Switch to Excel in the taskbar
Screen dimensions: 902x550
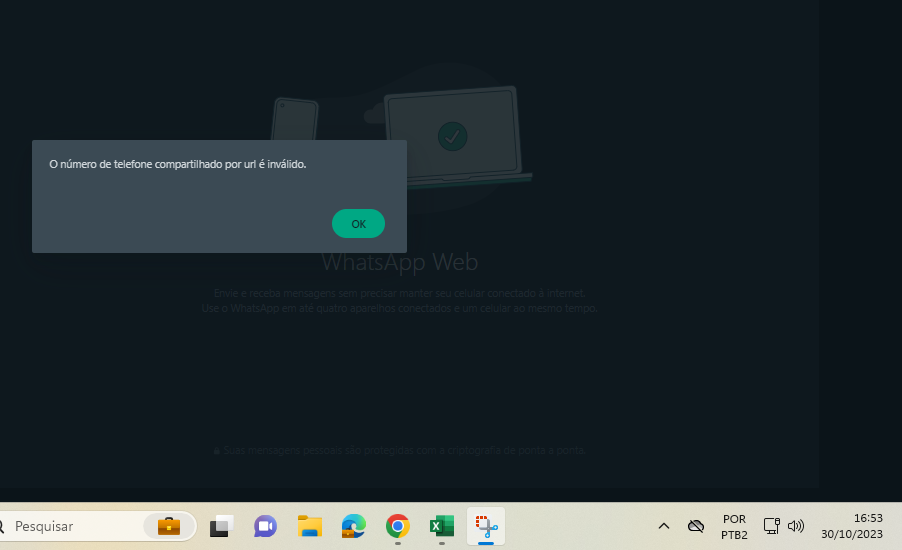(x=442, y=526)
